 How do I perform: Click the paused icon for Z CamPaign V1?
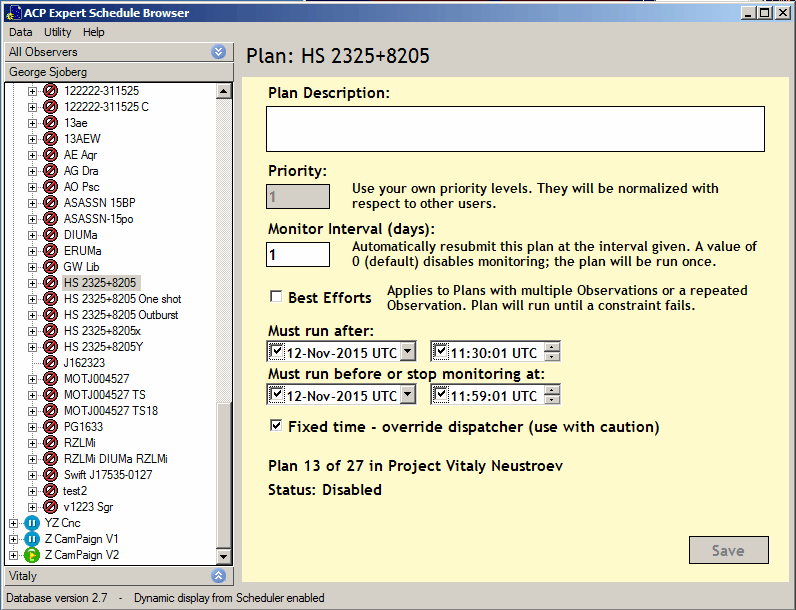[31, 539]
